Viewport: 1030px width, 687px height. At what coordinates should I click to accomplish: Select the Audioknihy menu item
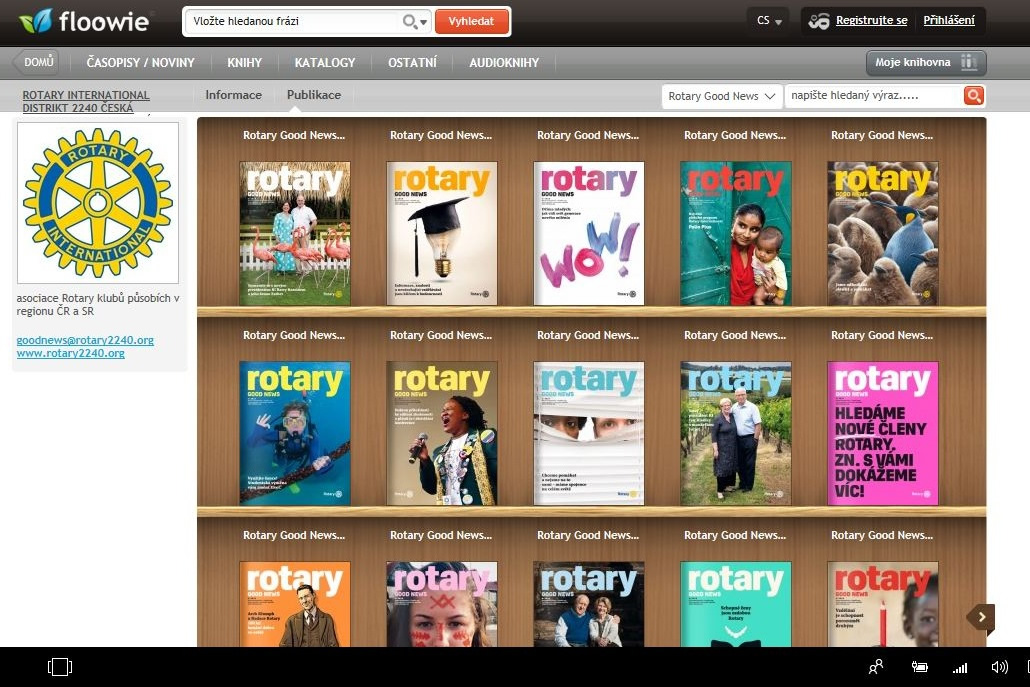point(504,63)
